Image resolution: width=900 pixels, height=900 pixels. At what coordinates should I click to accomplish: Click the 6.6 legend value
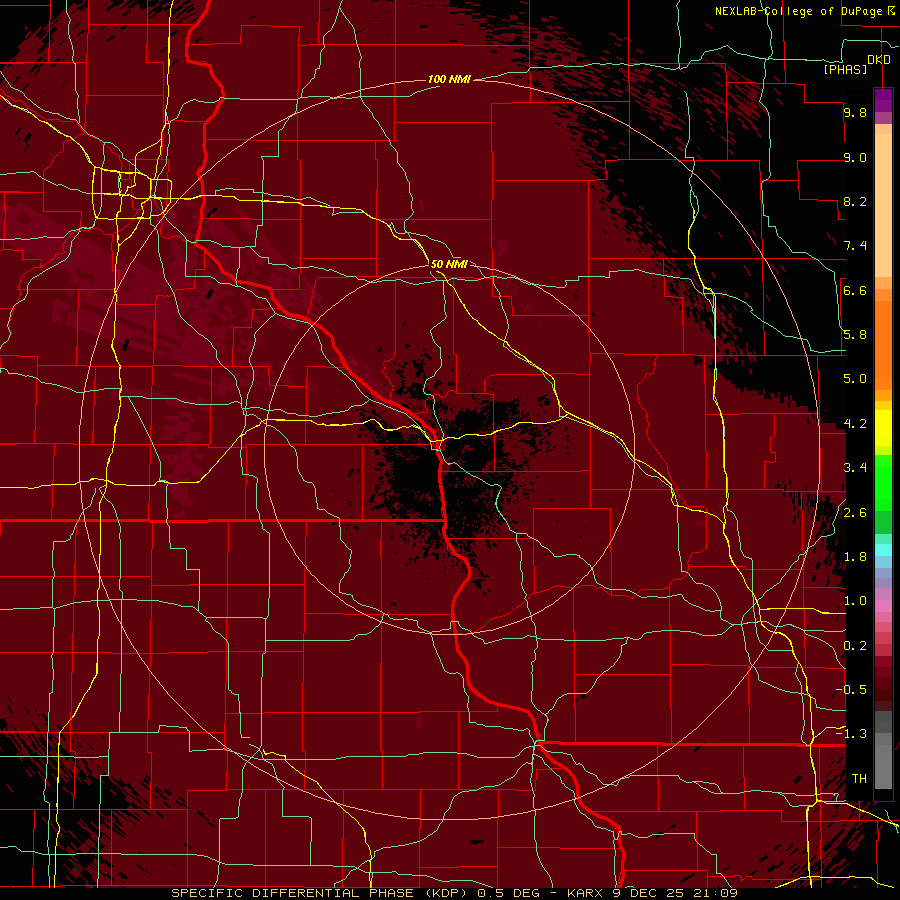[x=855, y=291]
